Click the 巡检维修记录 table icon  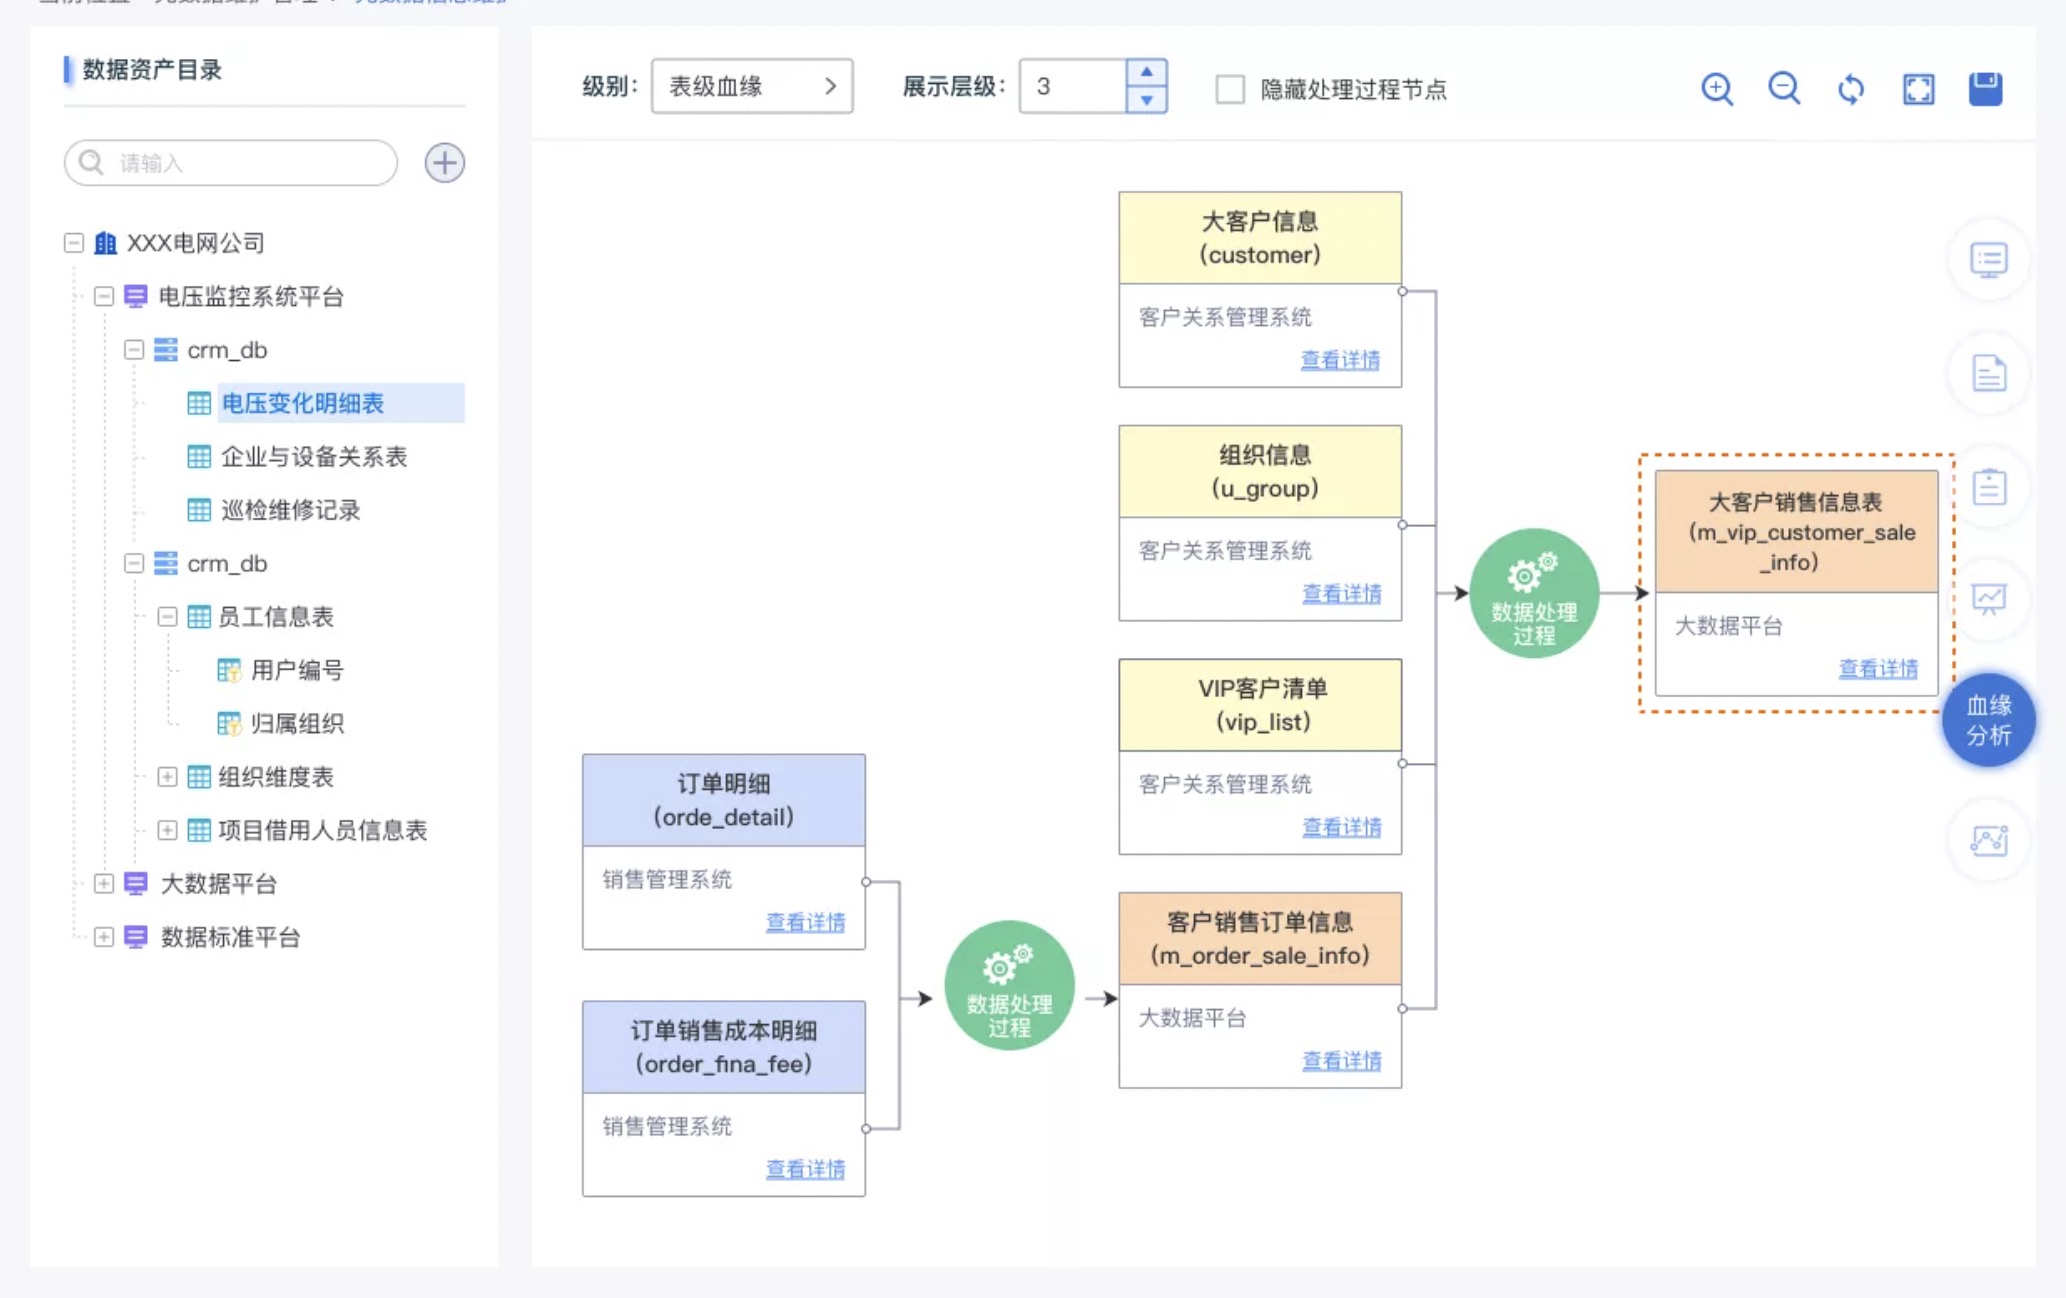[x=199, y=510]
